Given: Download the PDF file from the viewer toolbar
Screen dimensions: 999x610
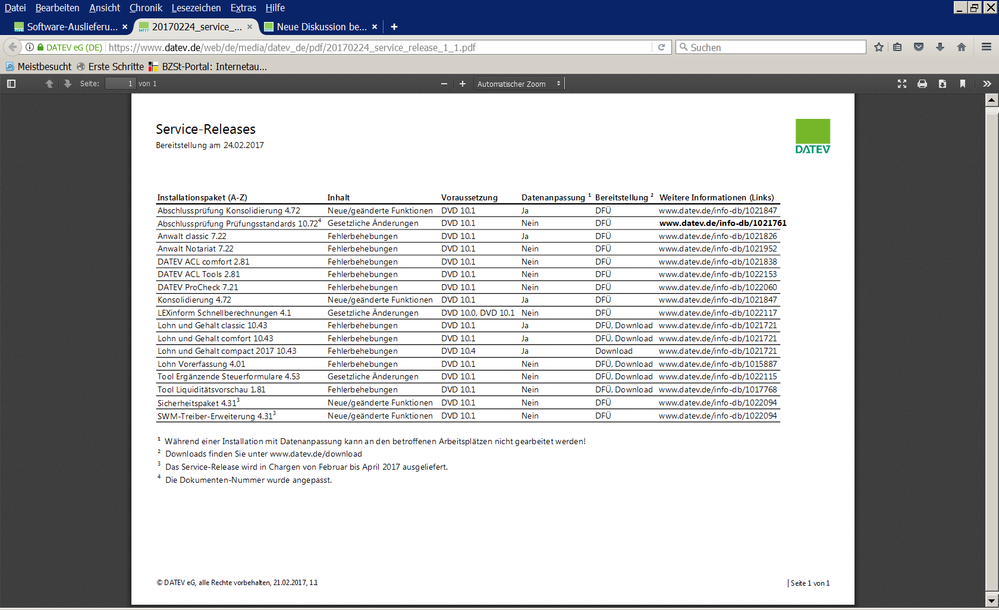Looking at the screenshot, I should coord(942,84).
